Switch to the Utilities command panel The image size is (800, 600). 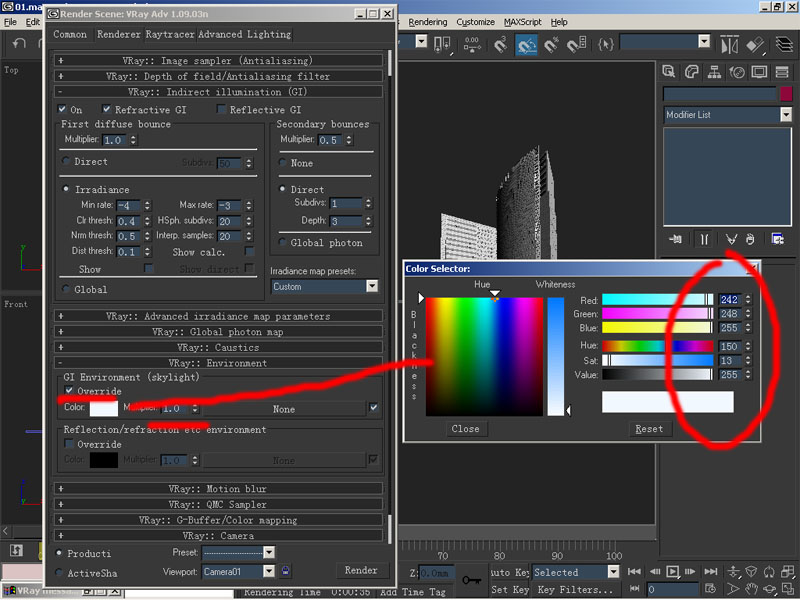[x=782, y=72]
